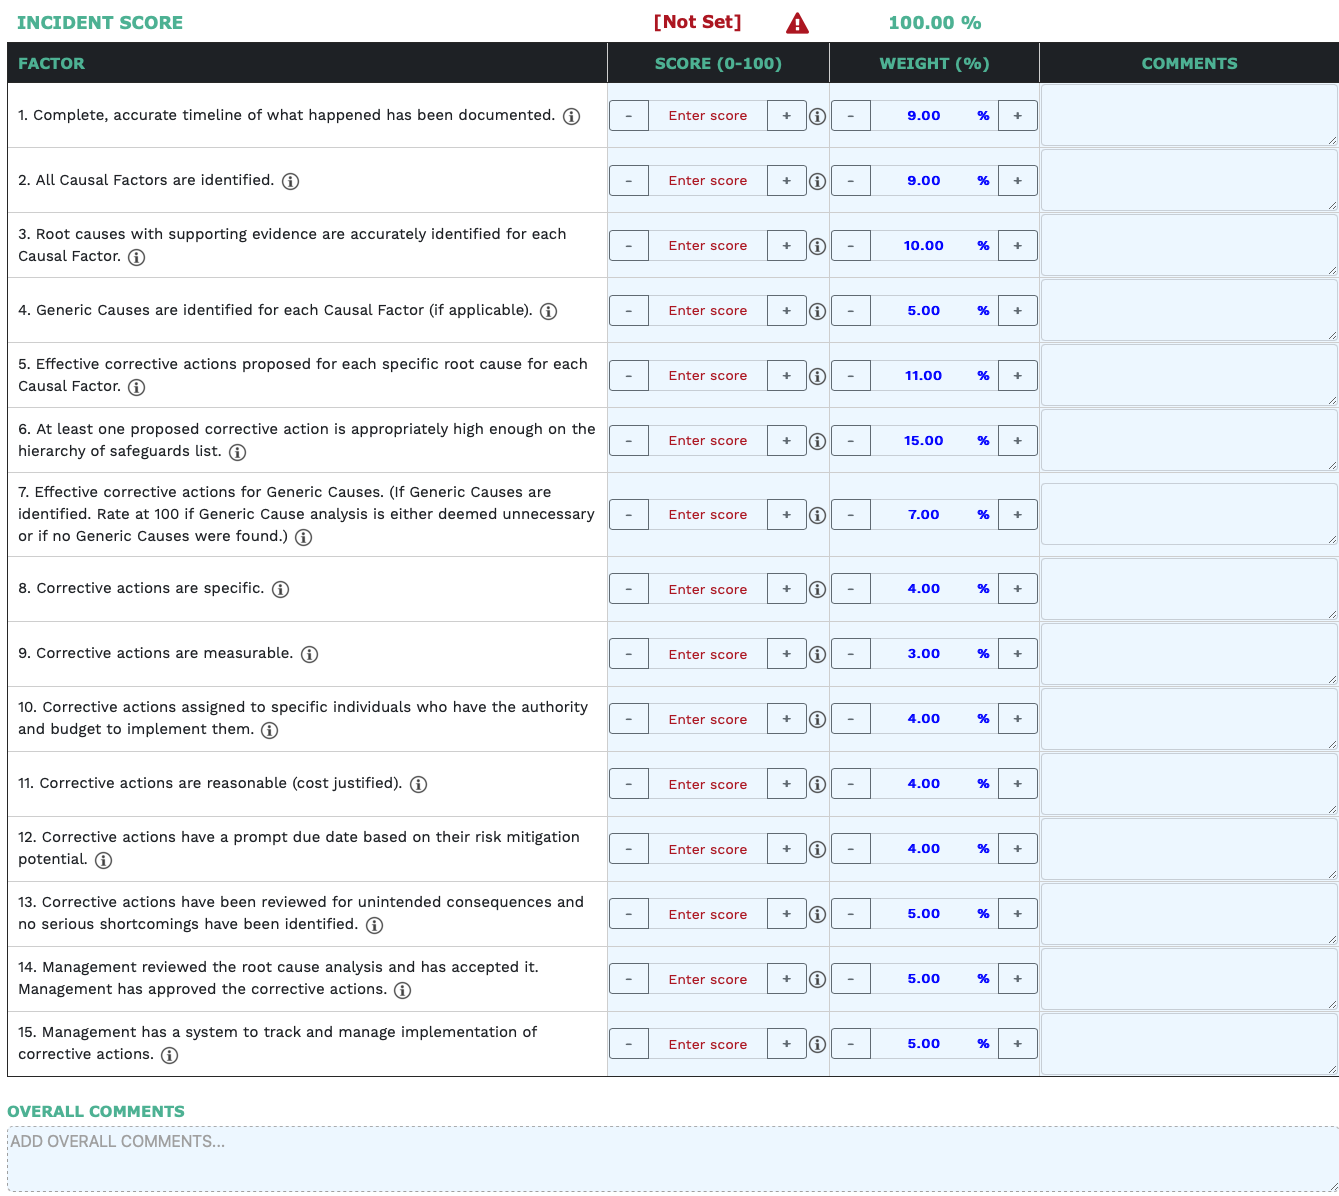Screen dimensions: 1339x1196
Task: Increase score for factor 1 timeline
Action: 786,116
